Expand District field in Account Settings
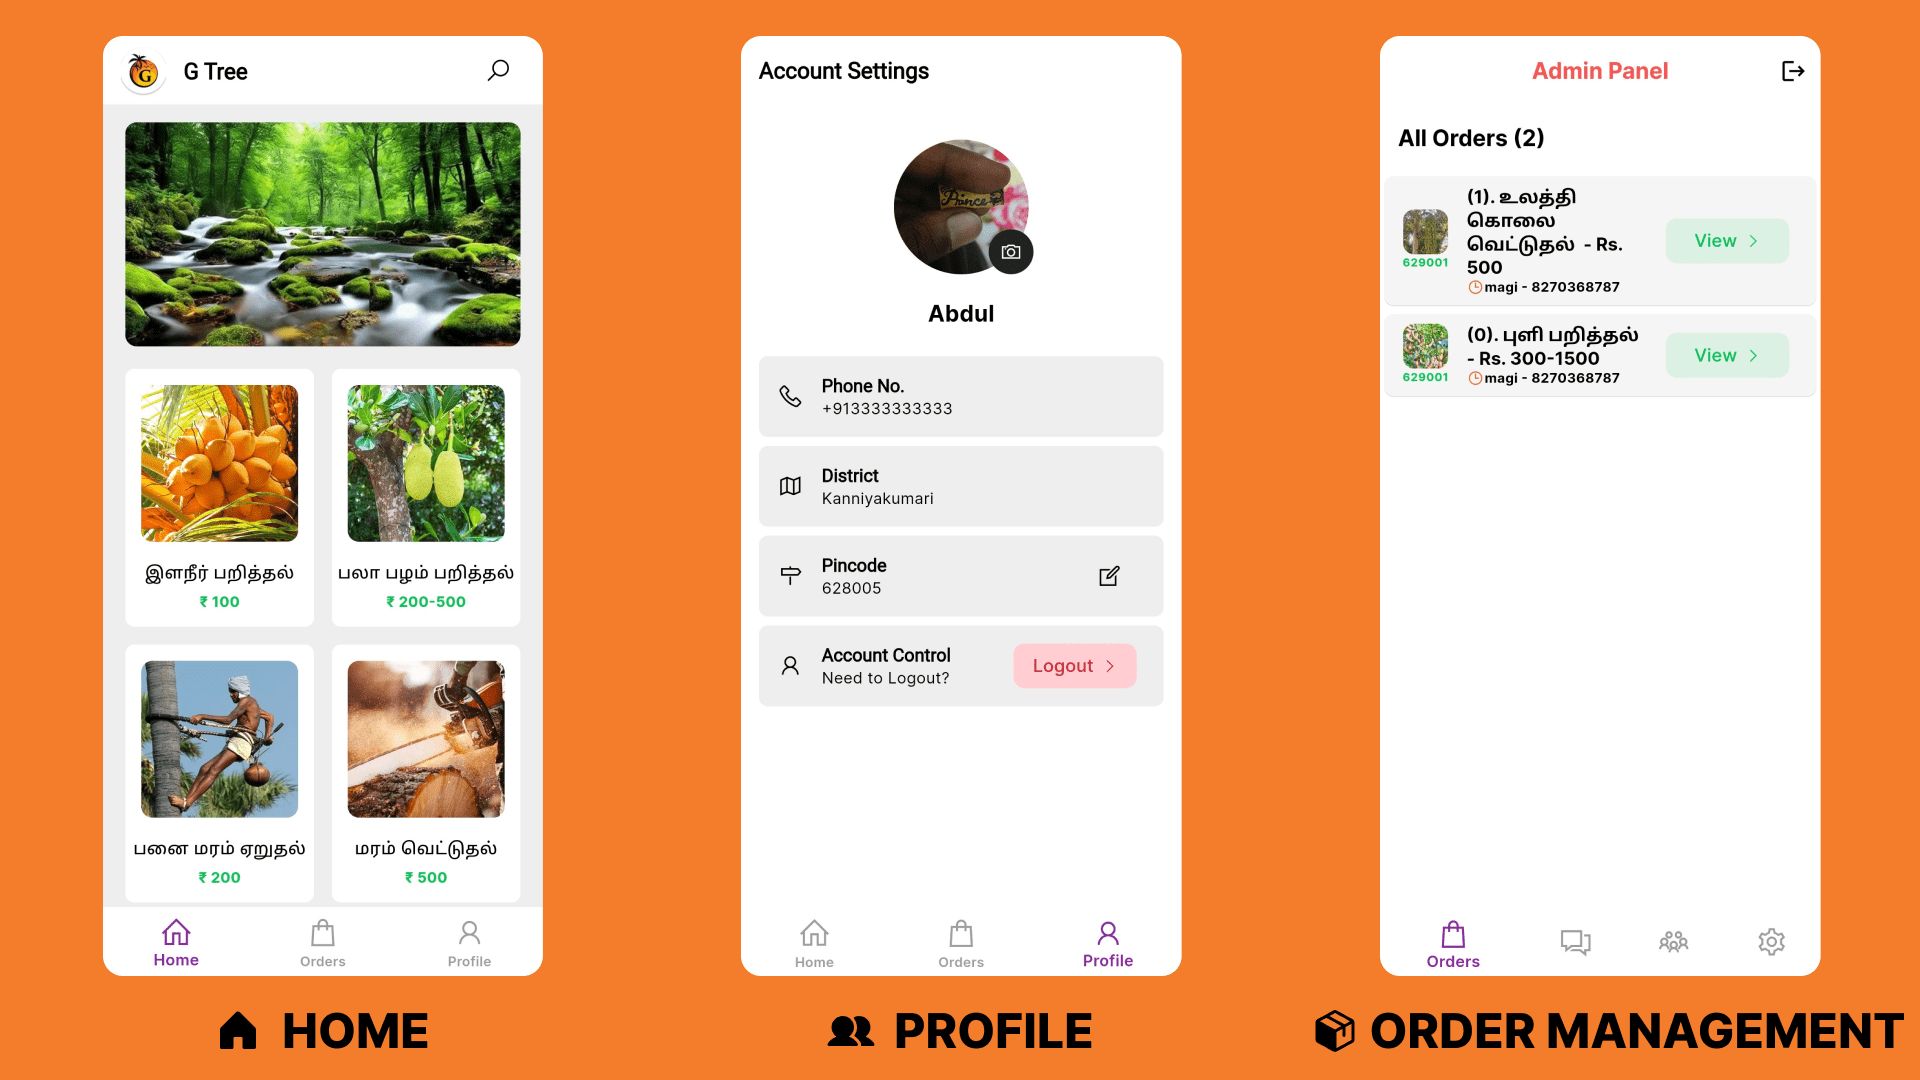This screenshot has height=1080, width=1920. click(959, 487)
